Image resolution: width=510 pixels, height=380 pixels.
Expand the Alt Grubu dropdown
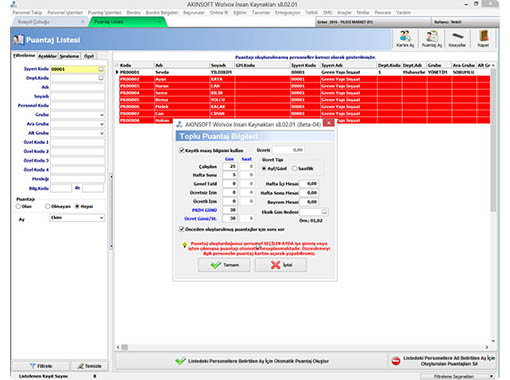point(102,133)
